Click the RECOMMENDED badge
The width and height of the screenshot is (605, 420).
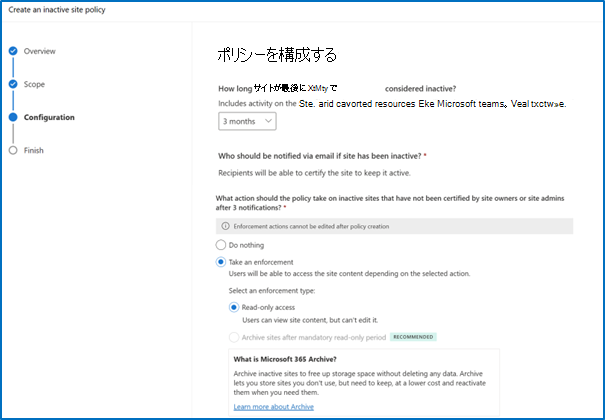coord(413,337)
